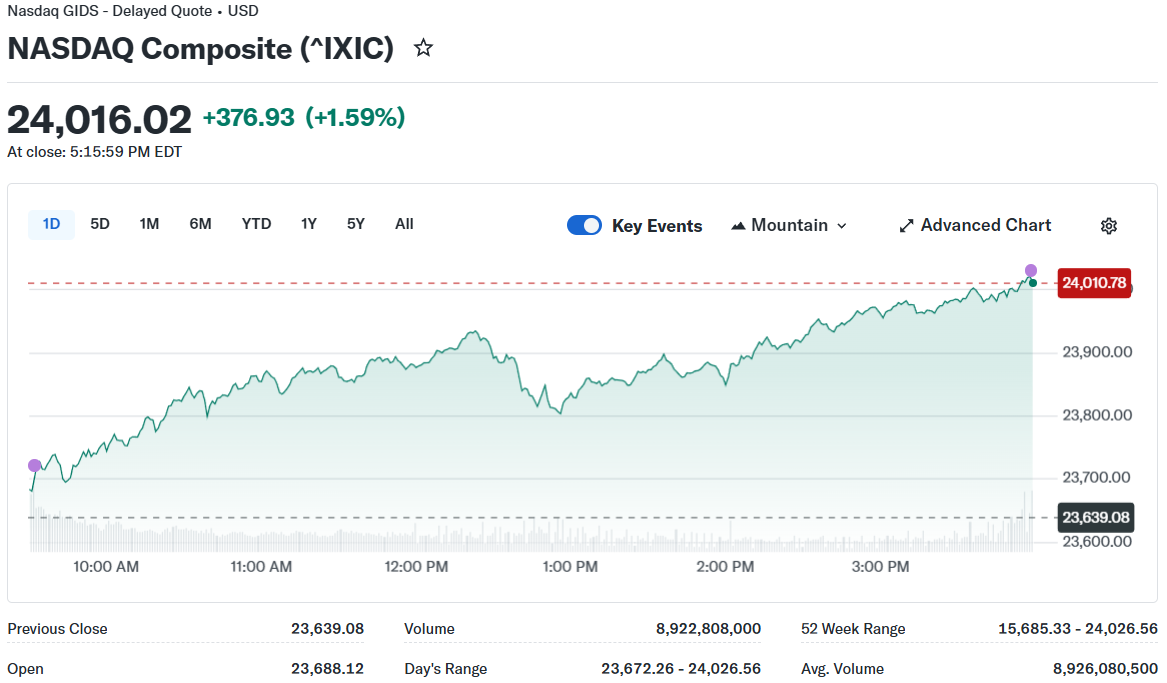Switch to the 5D time range
Viewport: 1167px width, 683px height.
[100, 224]
